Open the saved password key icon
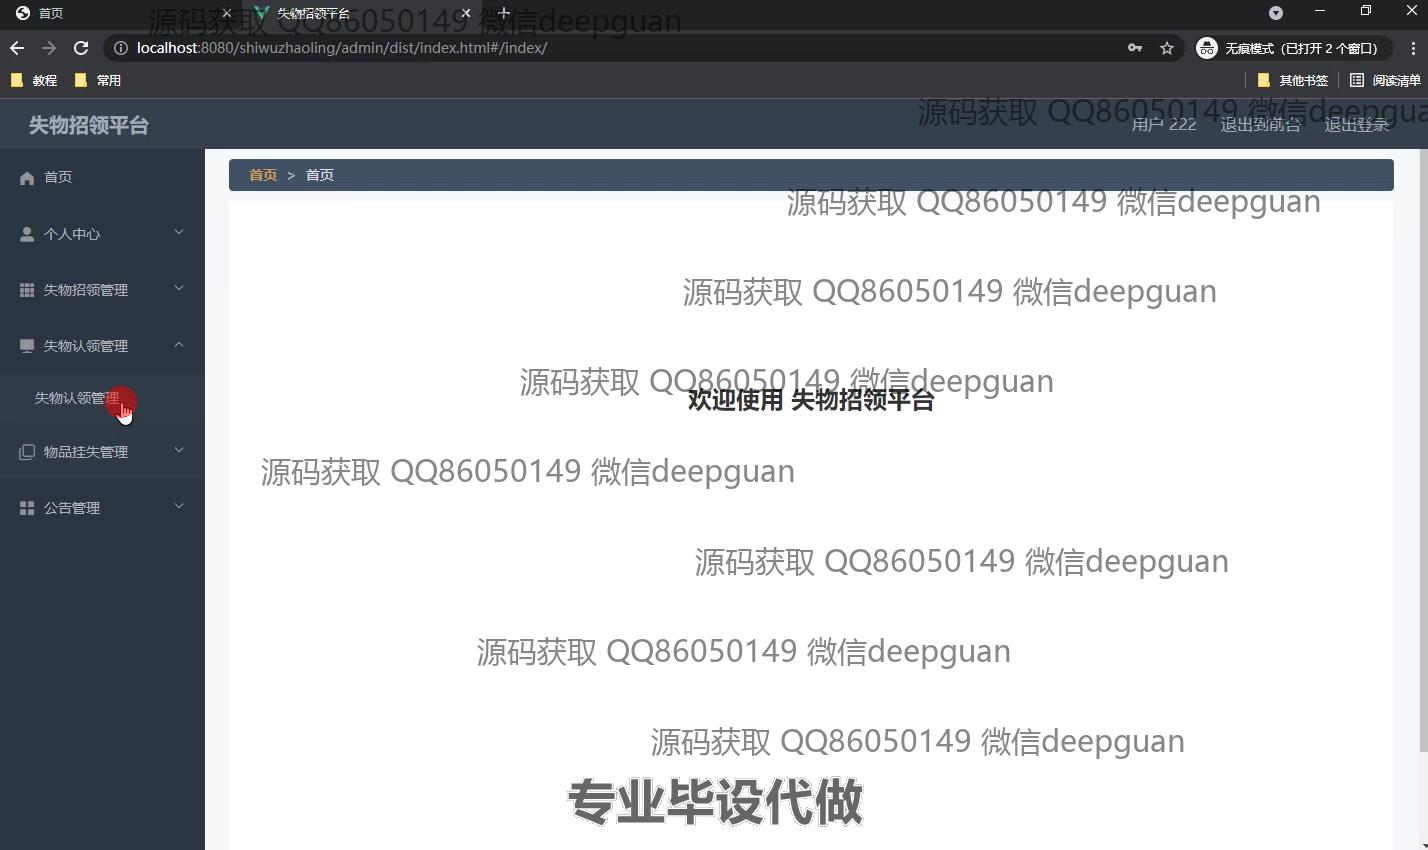Viewport: 1428px width, 850px height. [1135, 48]
